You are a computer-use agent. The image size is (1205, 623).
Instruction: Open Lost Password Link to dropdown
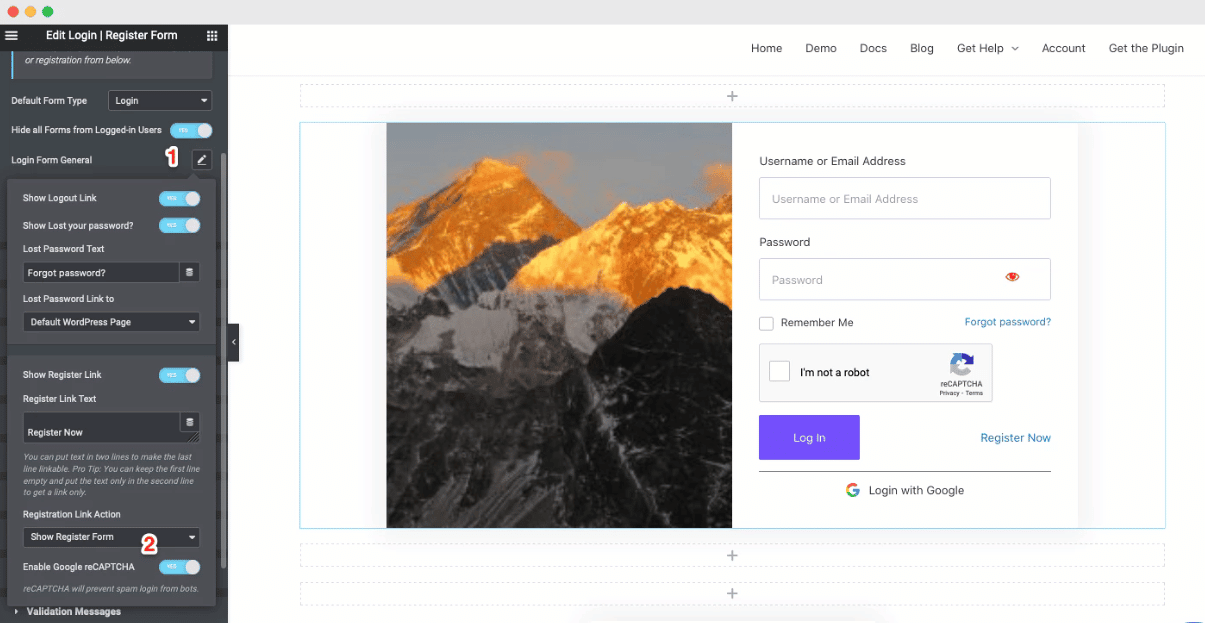111,322
